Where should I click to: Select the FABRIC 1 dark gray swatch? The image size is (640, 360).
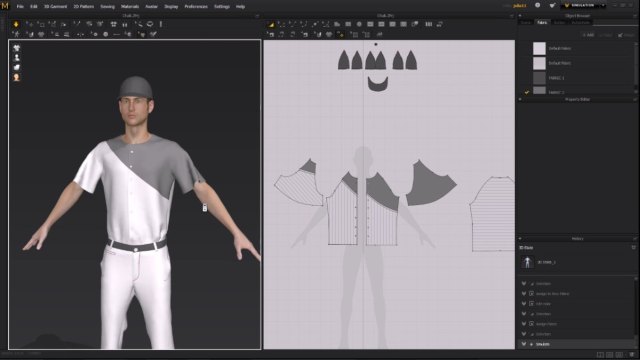click(539, 78)
